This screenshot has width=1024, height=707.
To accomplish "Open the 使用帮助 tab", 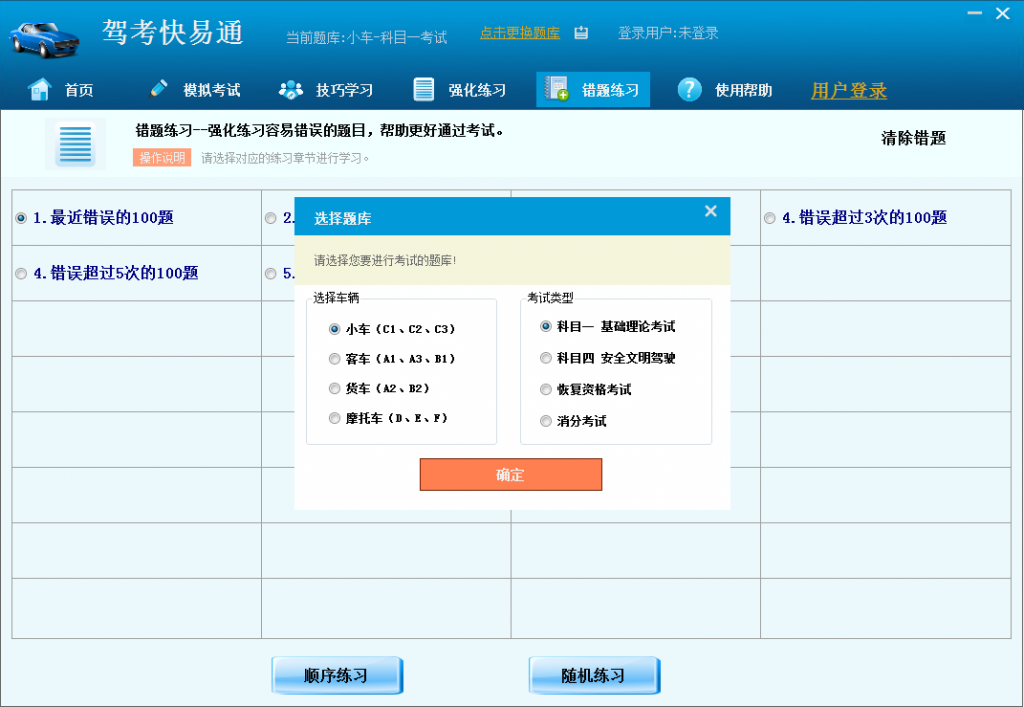I will [x=743, y=90].
